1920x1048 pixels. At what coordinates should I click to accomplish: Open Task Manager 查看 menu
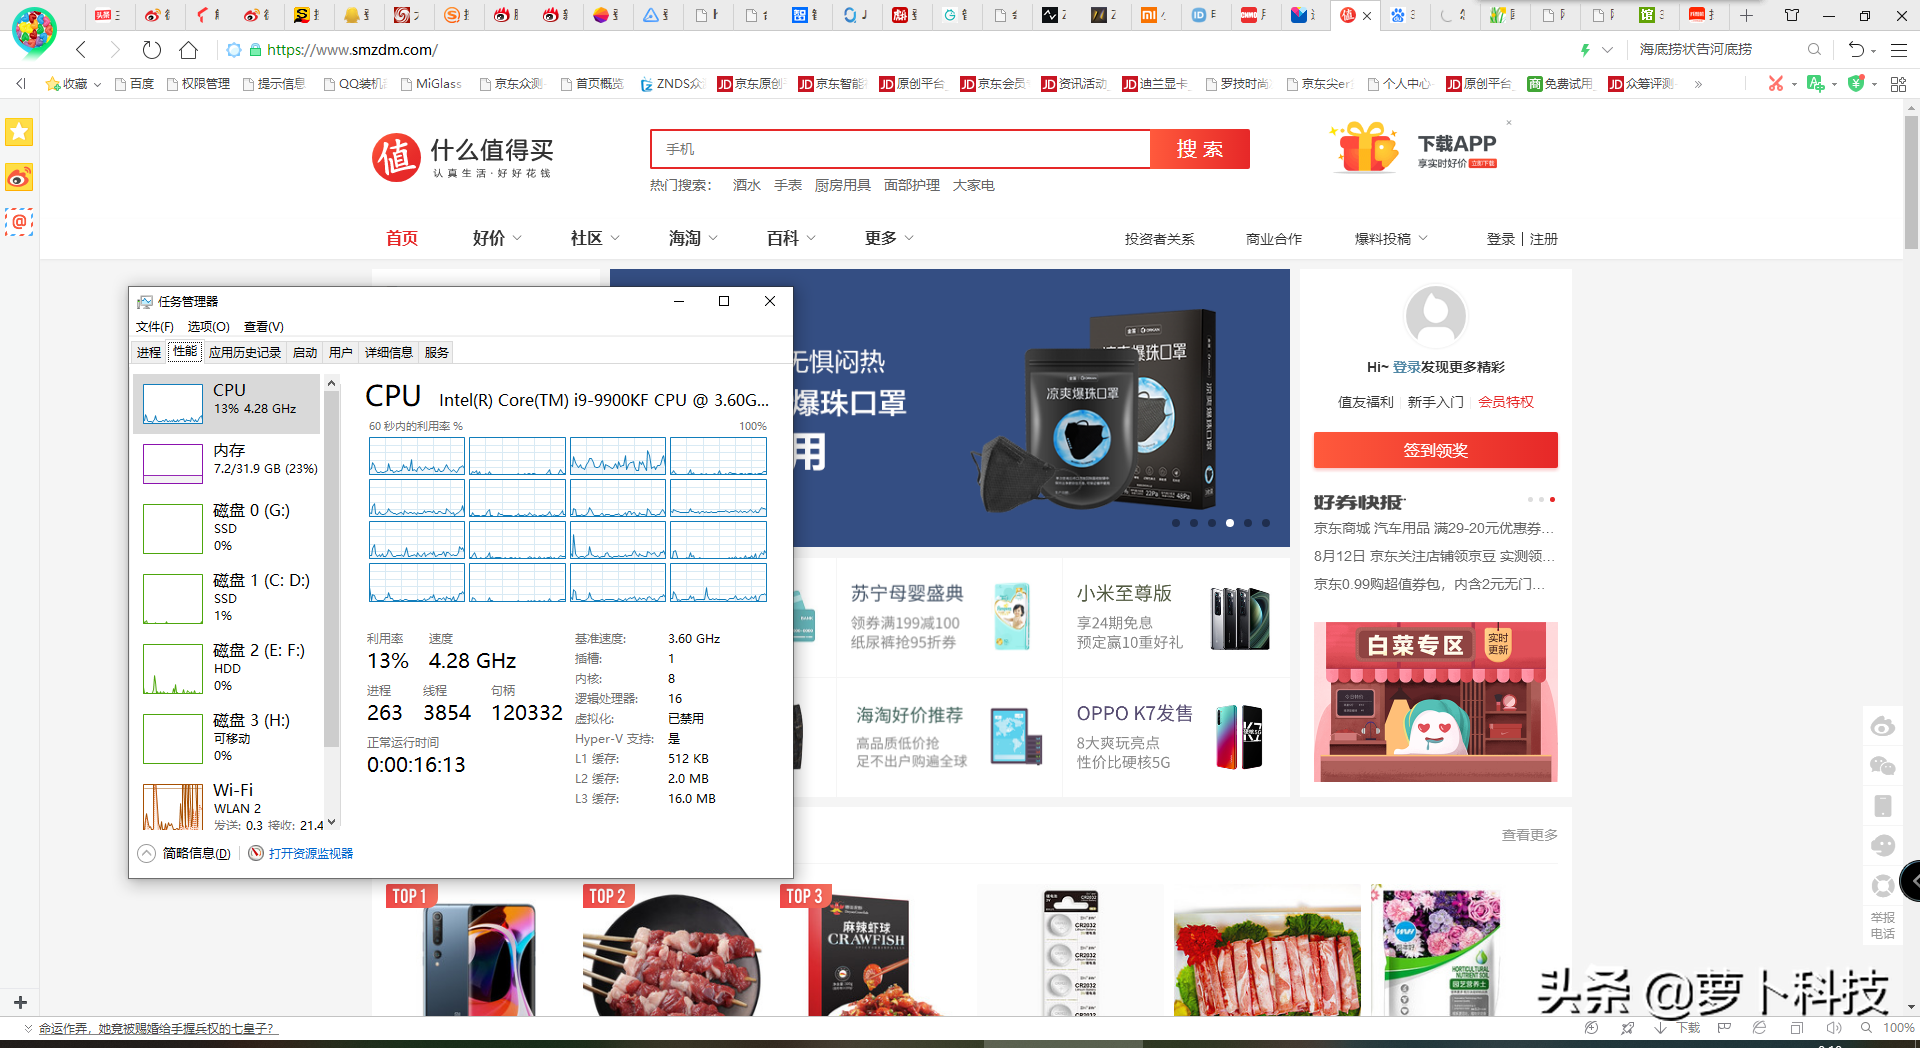tap(263, 327)
